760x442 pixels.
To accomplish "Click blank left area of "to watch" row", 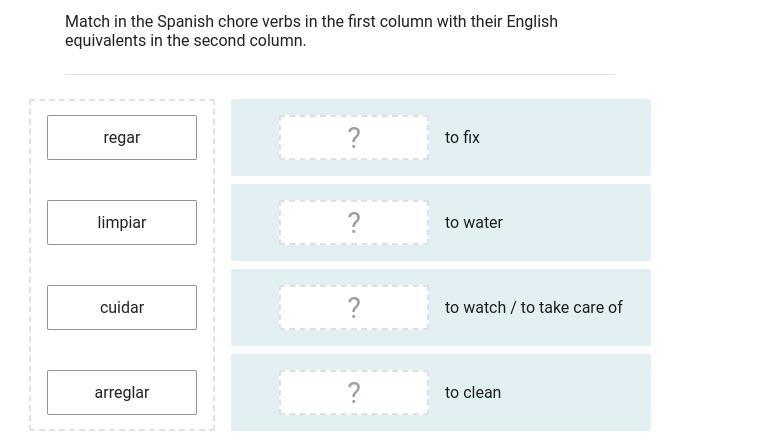I will pos(255,307).
